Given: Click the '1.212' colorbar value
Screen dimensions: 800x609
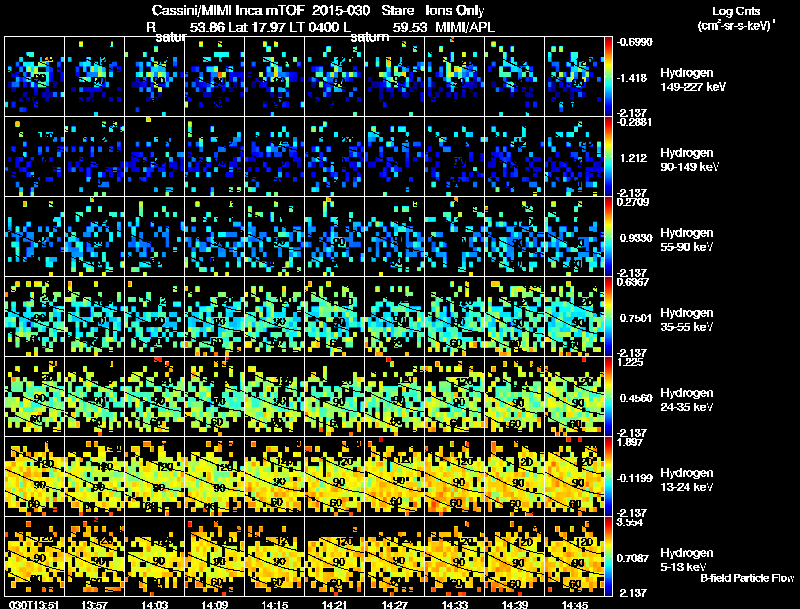Looking at the screenshot, I should coord(634,158).
